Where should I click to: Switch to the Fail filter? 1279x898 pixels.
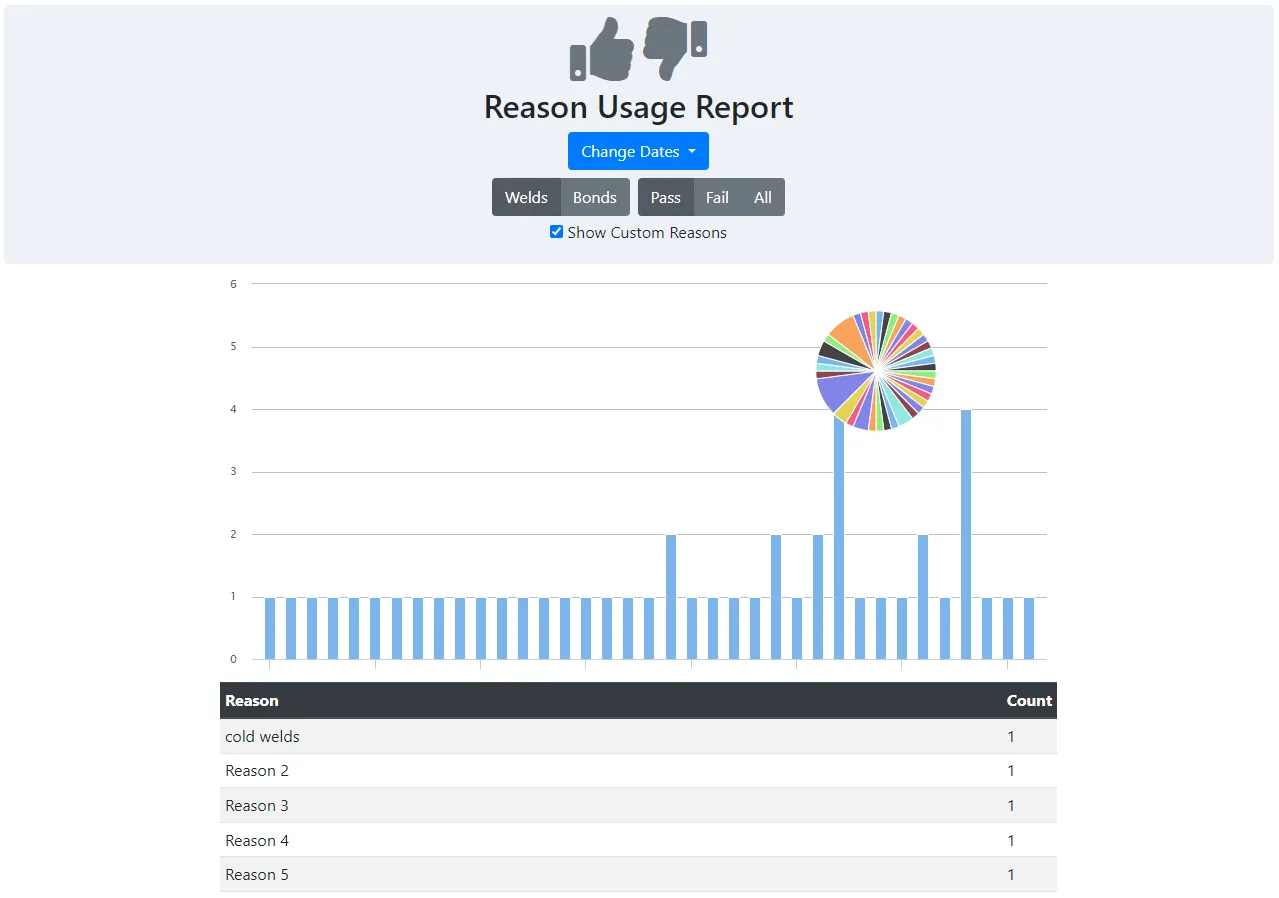717,197
